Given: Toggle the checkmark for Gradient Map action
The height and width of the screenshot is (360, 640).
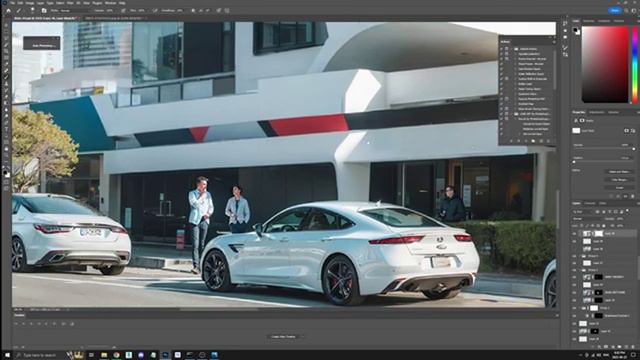Looking at the screenshot, I should pos(502,104).
